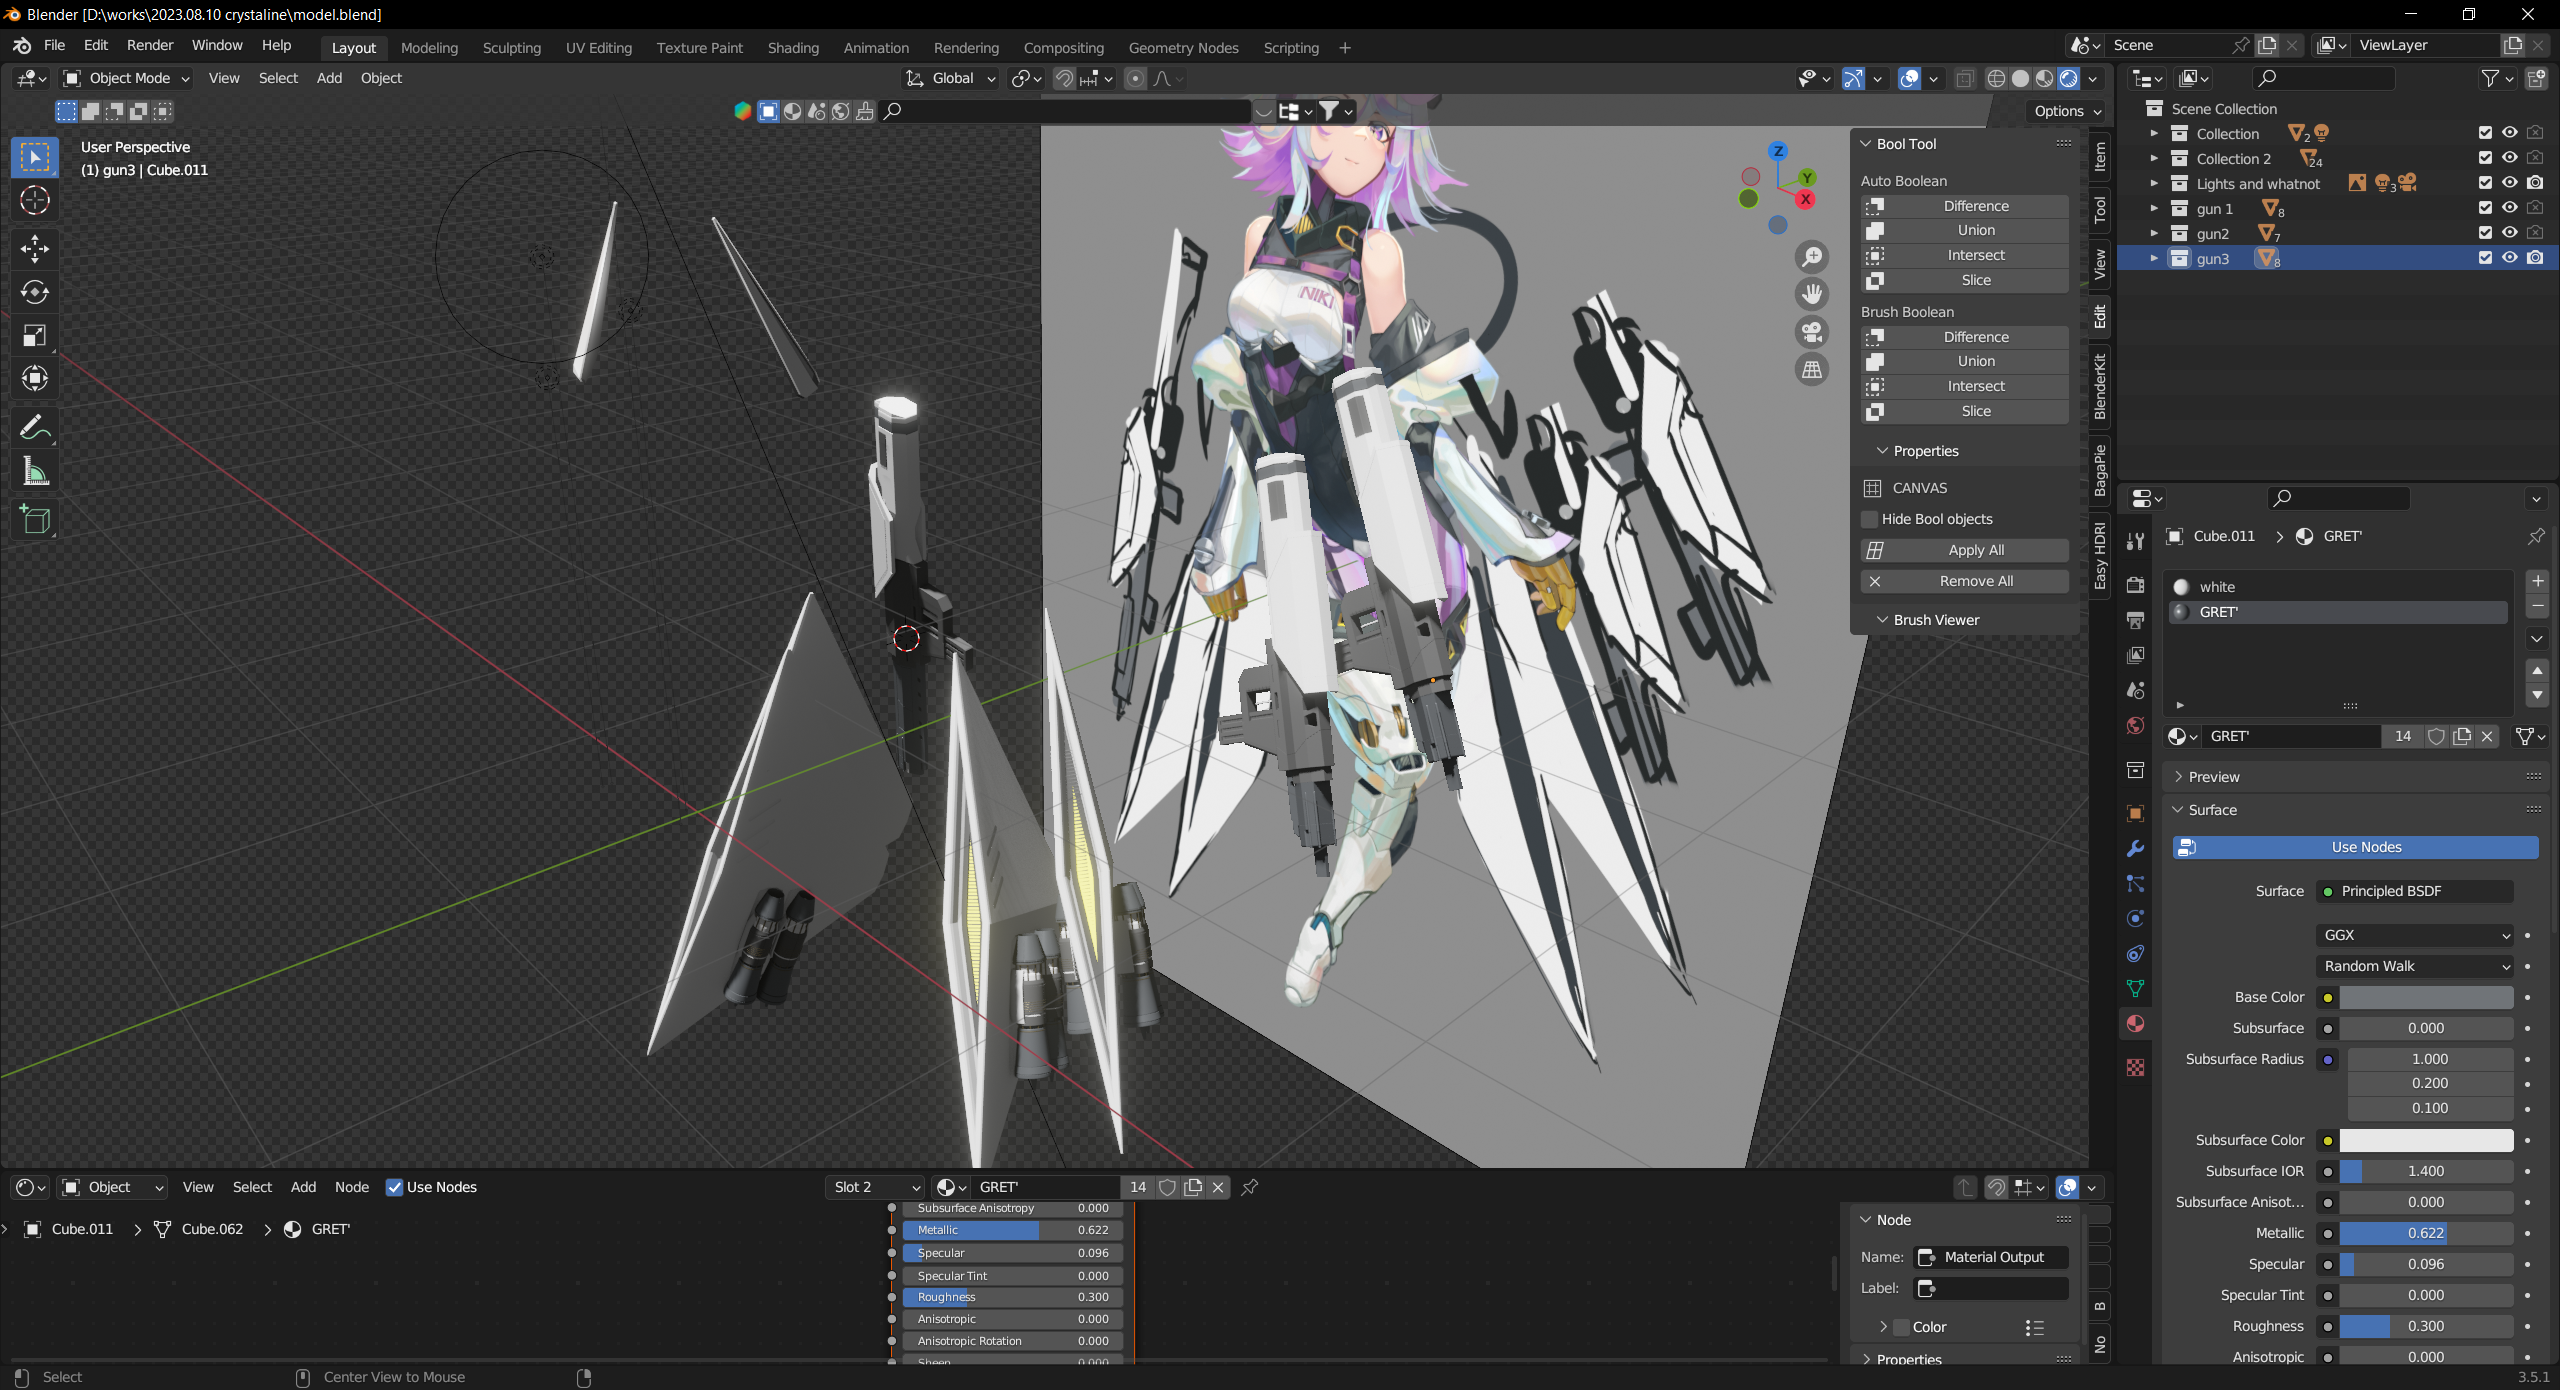Viewport: 2560px width, 1390px height.
Task: Select the Rotate tool
Action: point(35,292)
